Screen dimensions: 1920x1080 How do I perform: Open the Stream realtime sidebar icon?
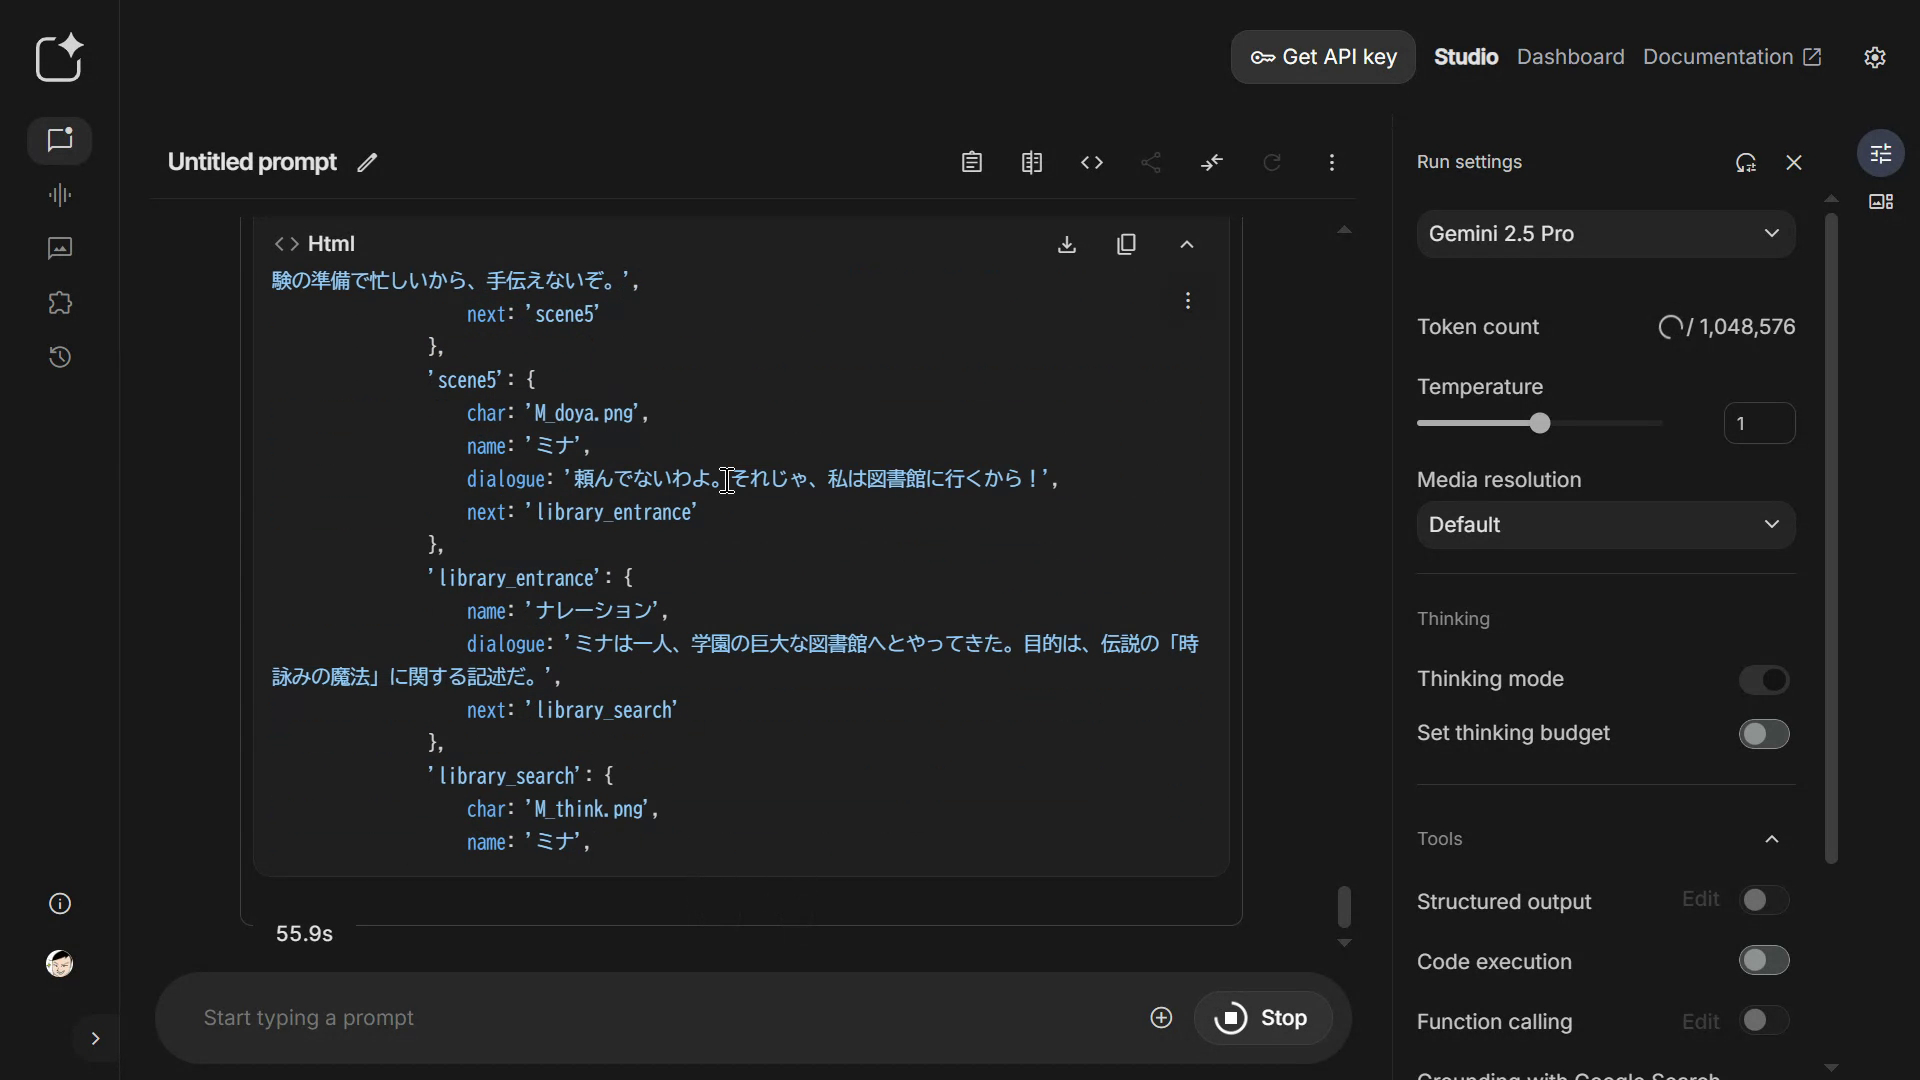pyautogui.click(x=60, y=195)
